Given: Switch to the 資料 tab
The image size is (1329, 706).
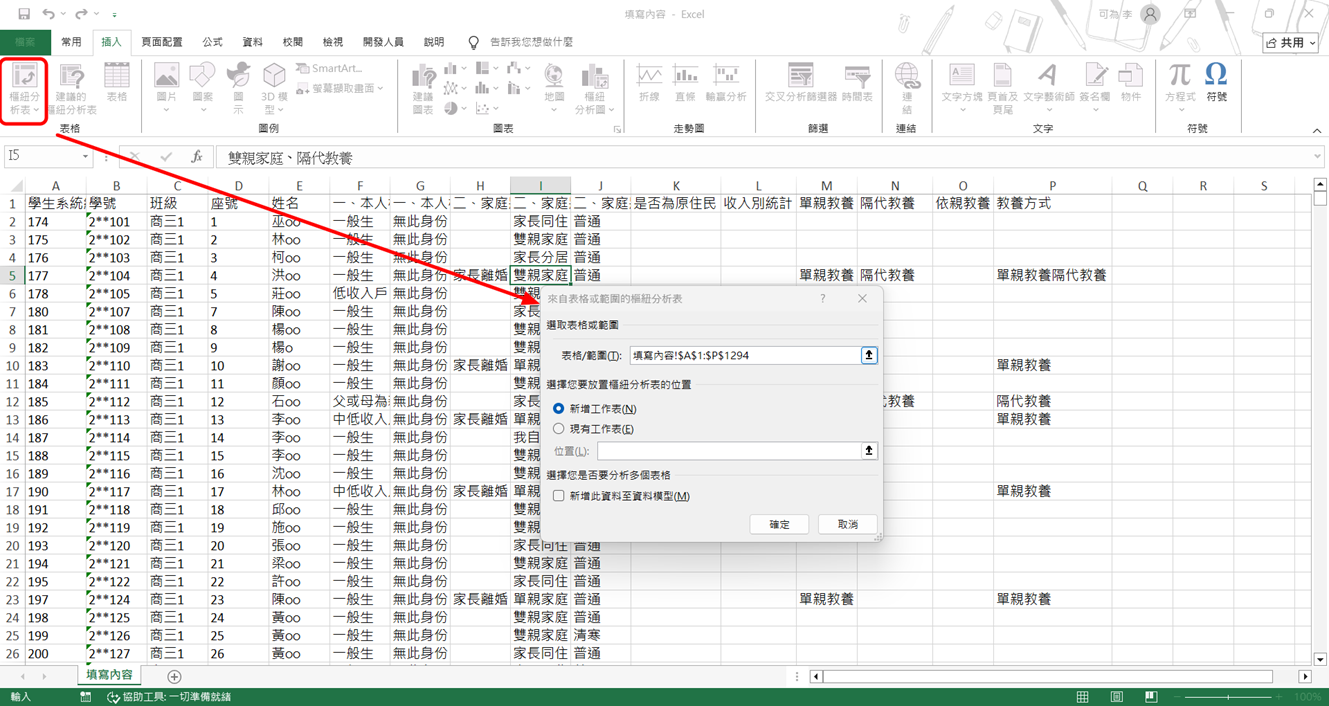Looking at the screenshot, I should [253, 43].
